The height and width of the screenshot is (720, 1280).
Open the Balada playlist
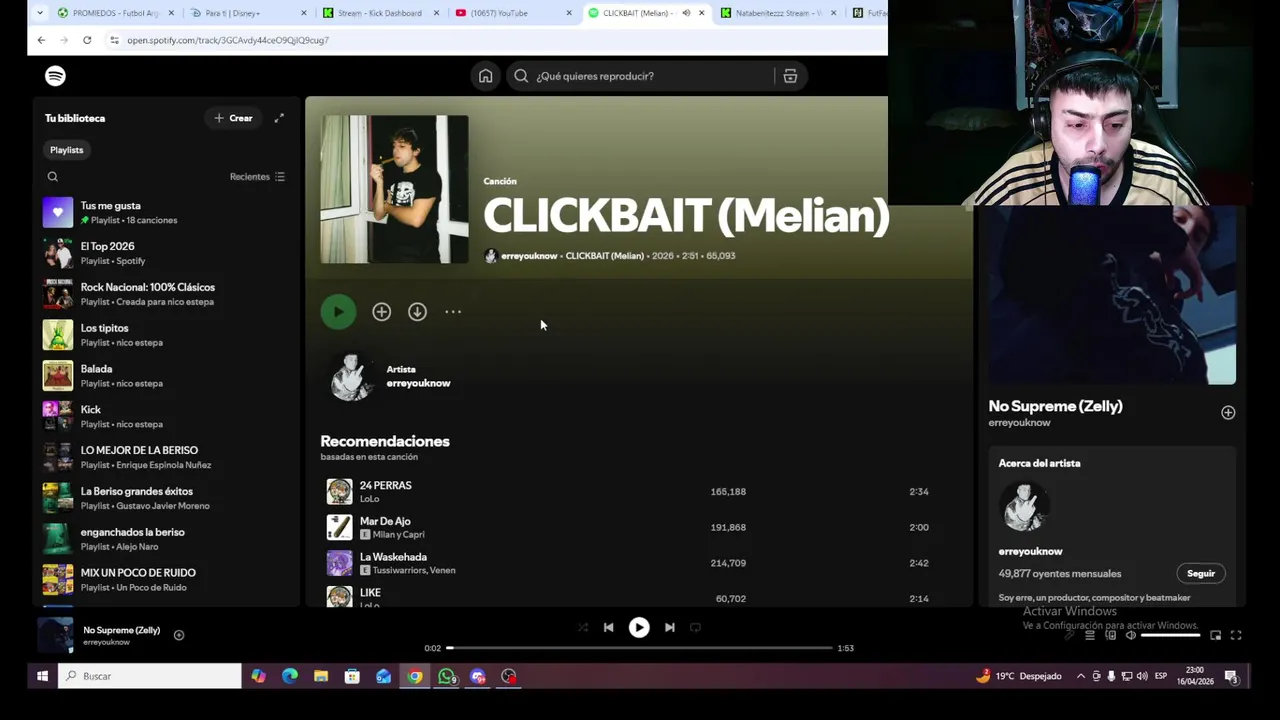click(165, 376)
